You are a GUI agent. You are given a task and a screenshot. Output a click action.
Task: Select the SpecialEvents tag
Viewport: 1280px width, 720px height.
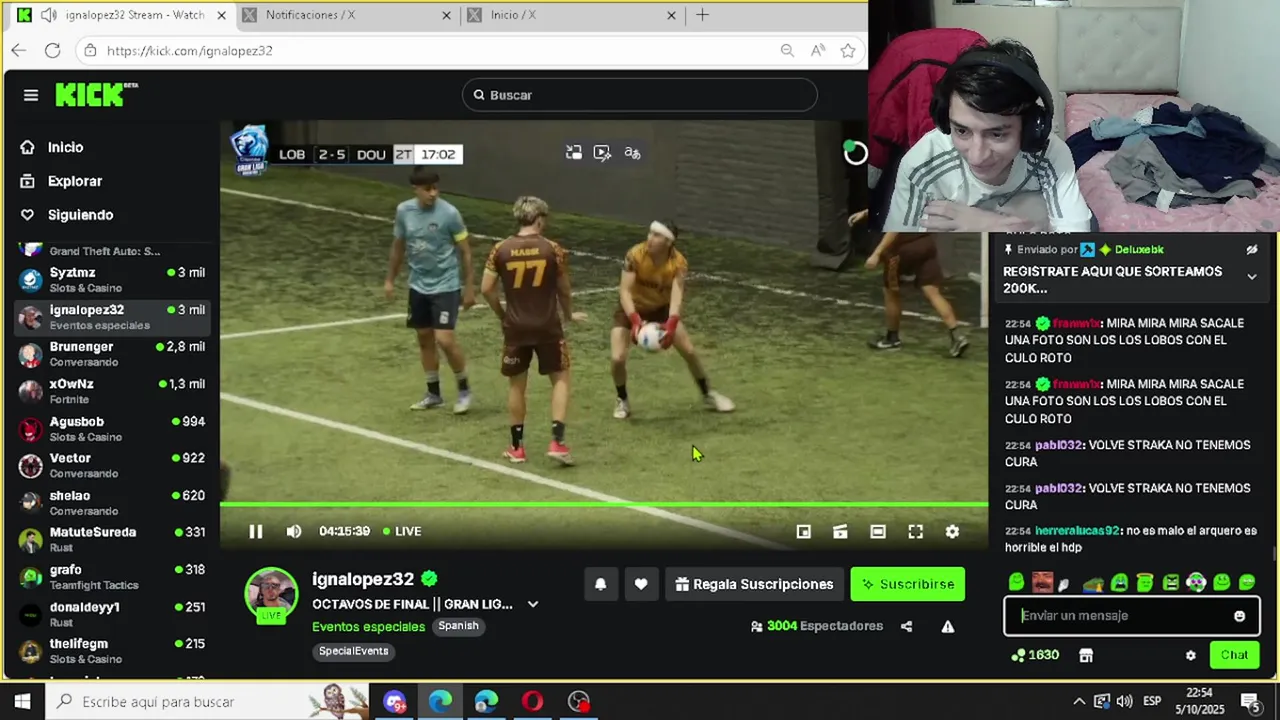tap(353, 651)
